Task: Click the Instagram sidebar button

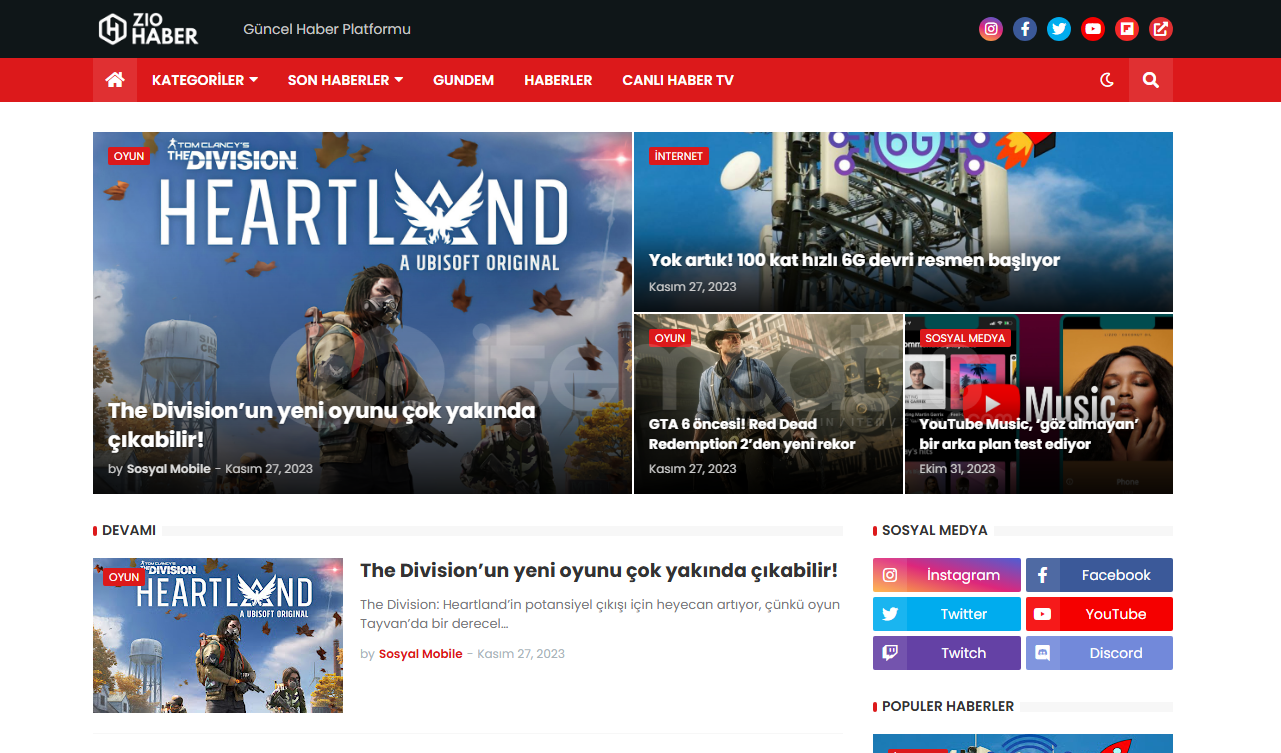Action: (947, 575)
